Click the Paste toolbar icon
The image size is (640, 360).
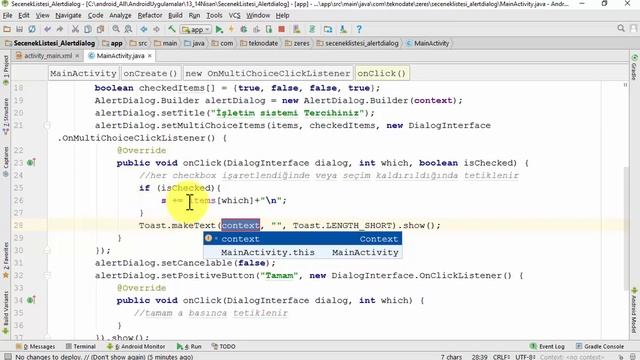tap(100, 29)
